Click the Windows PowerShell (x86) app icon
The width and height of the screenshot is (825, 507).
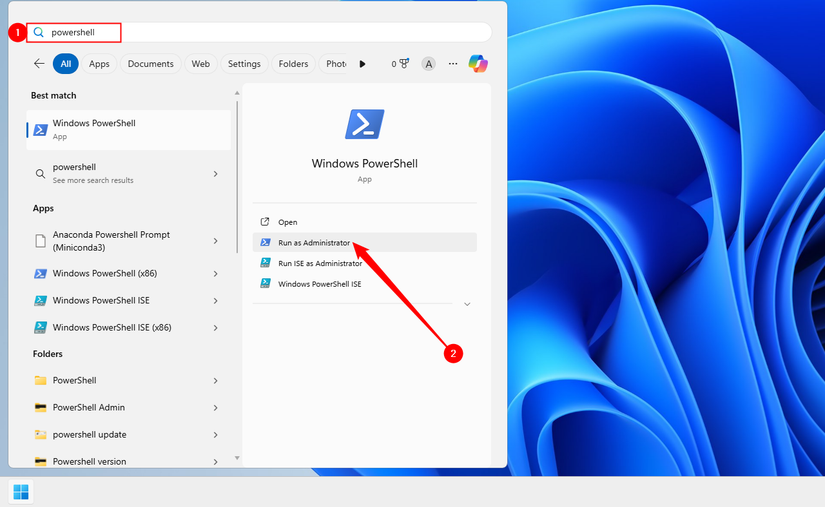41,273
